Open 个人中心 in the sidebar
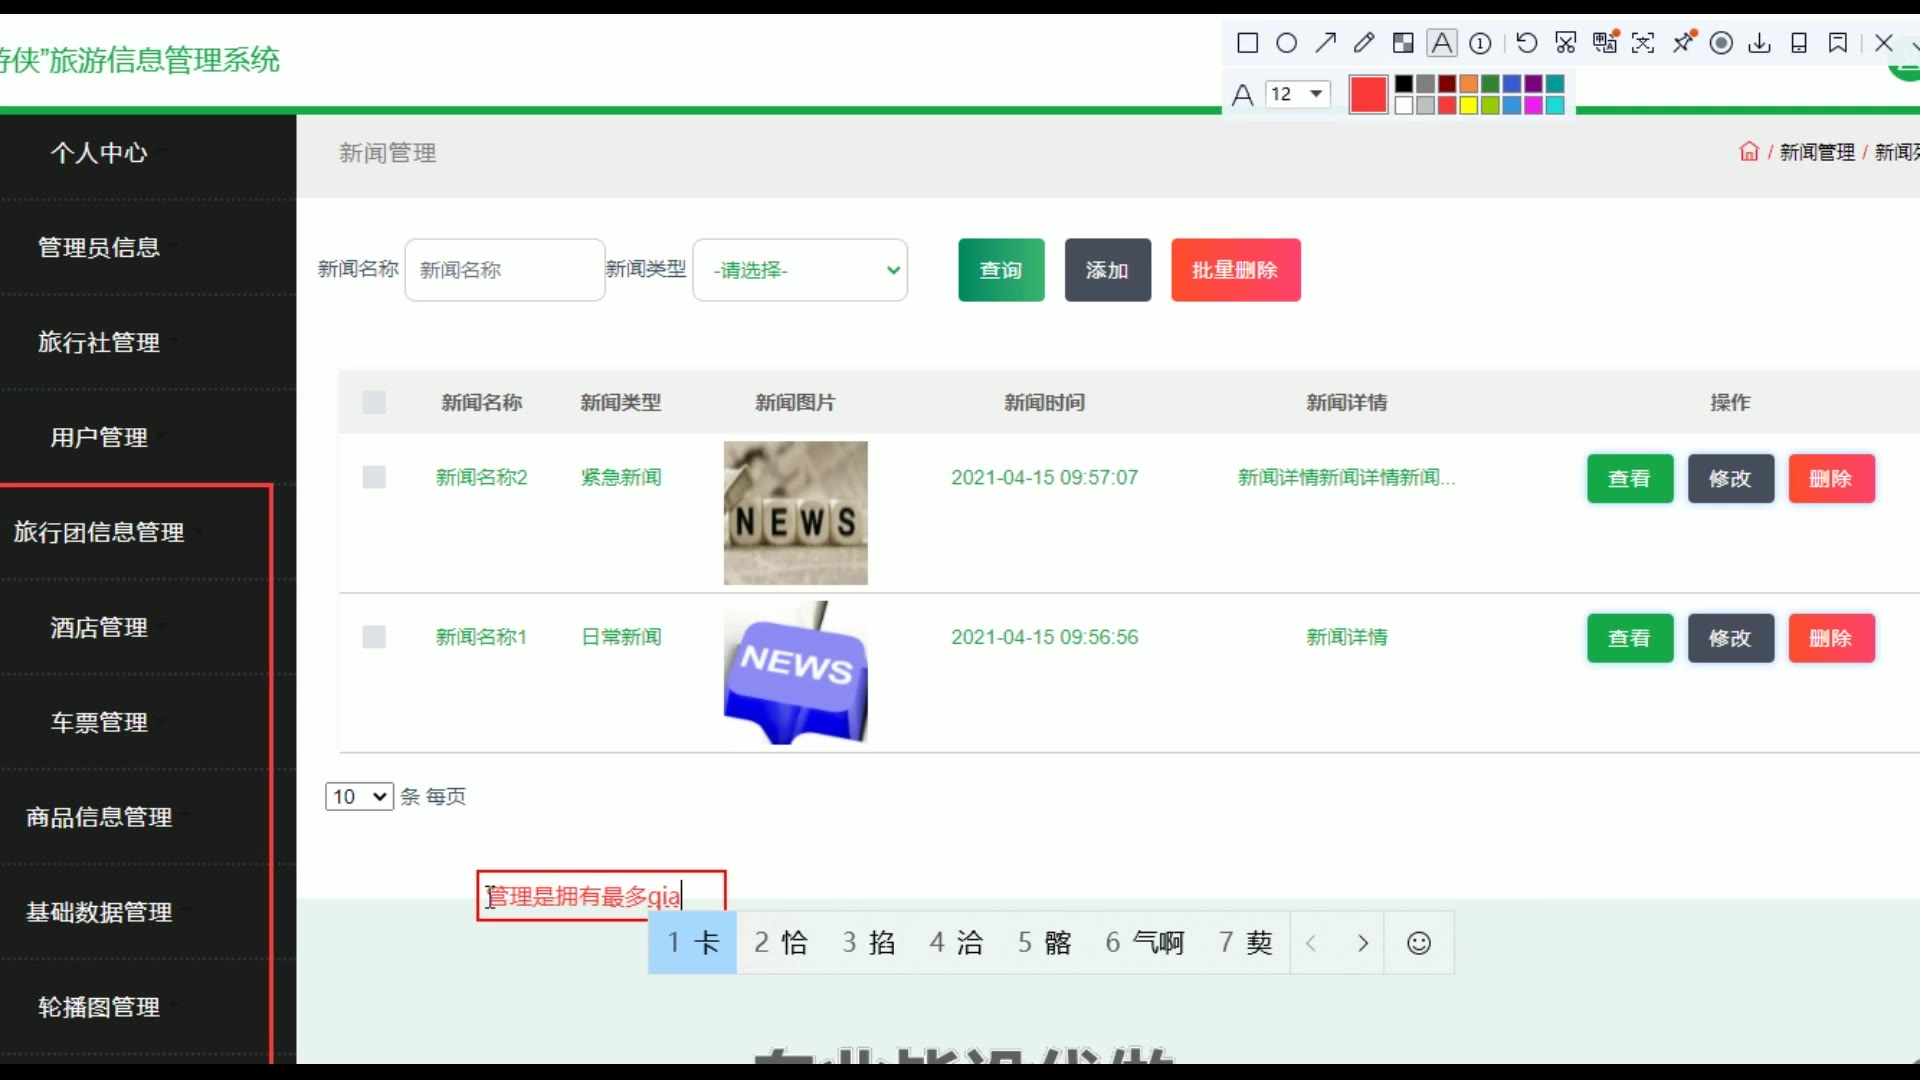 click(x=99, y=153)
